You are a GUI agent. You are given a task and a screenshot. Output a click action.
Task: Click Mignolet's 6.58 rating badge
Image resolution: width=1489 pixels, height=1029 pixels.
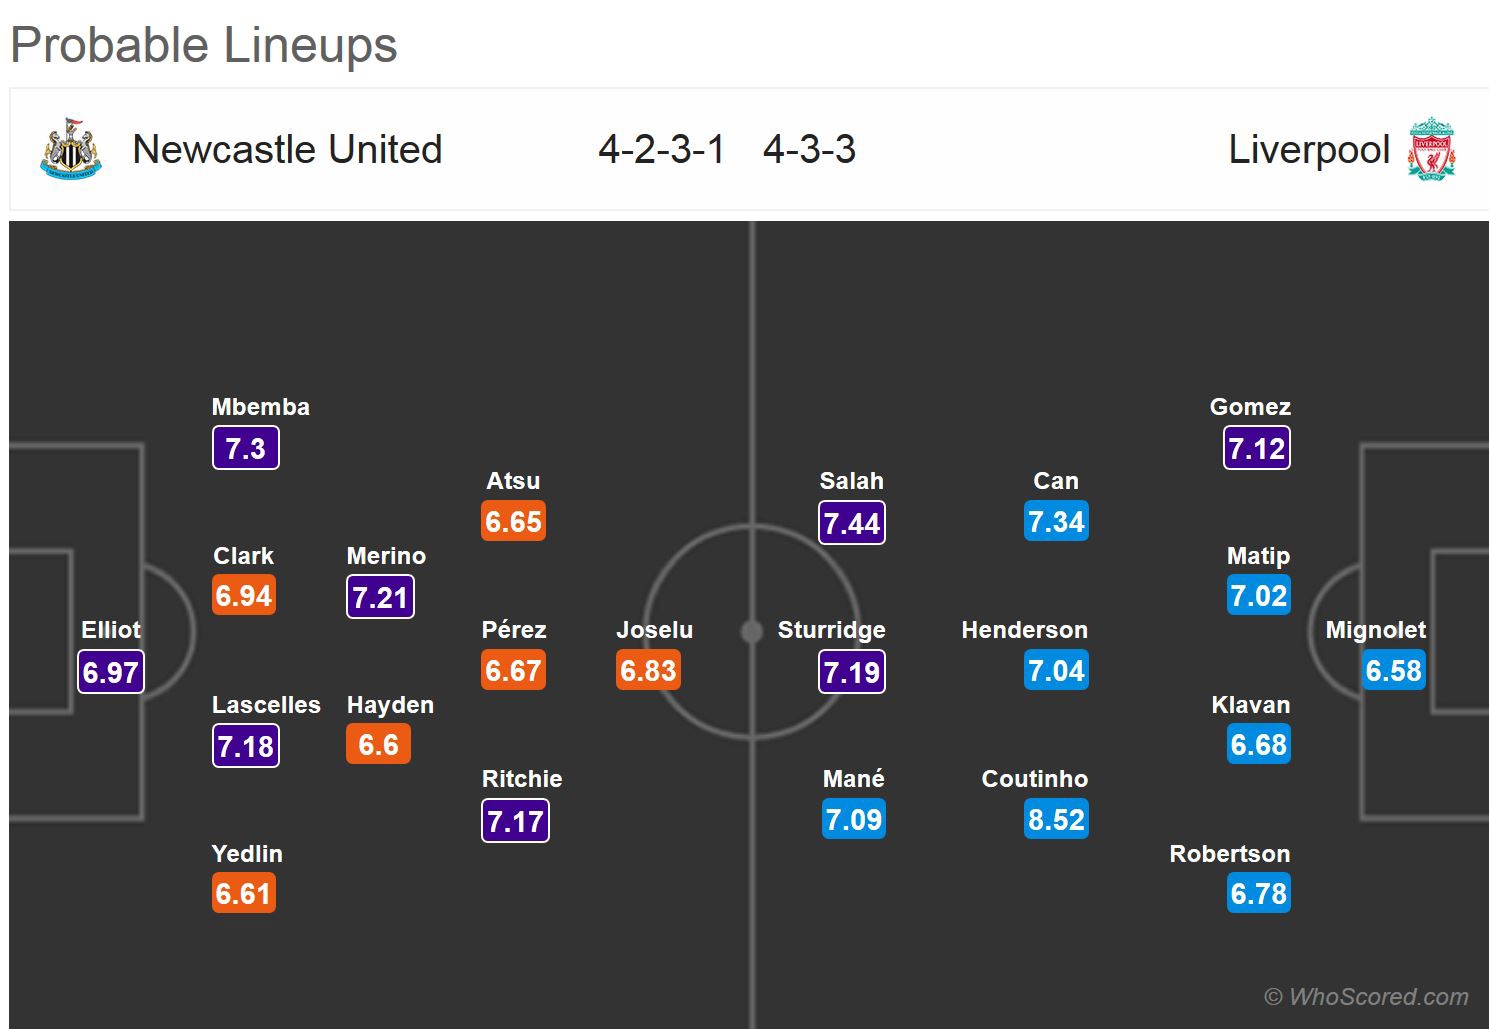[x=1393, y=670]
